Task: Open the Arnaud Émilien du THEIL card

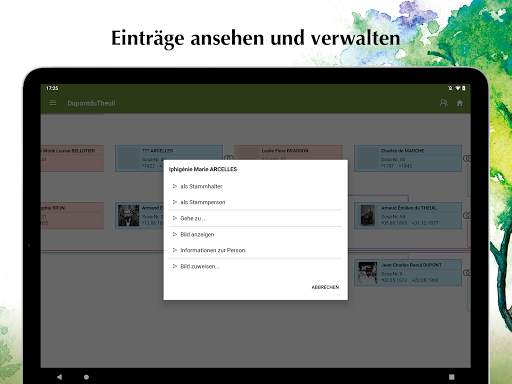Action: pos(408,216)
